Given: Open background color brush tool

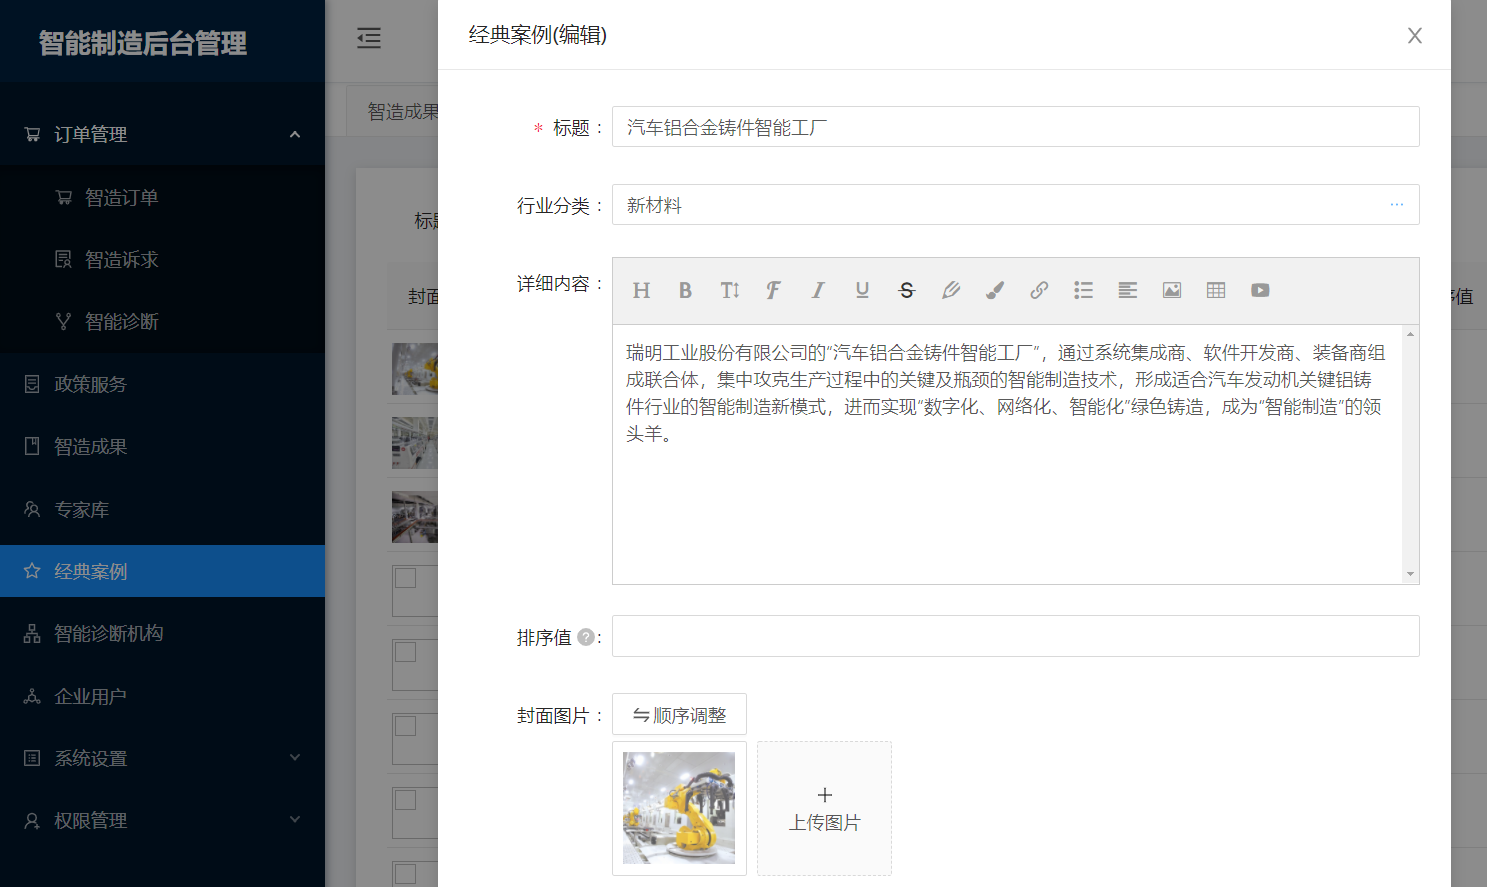Looking at the screenshot, I should 995,290.
